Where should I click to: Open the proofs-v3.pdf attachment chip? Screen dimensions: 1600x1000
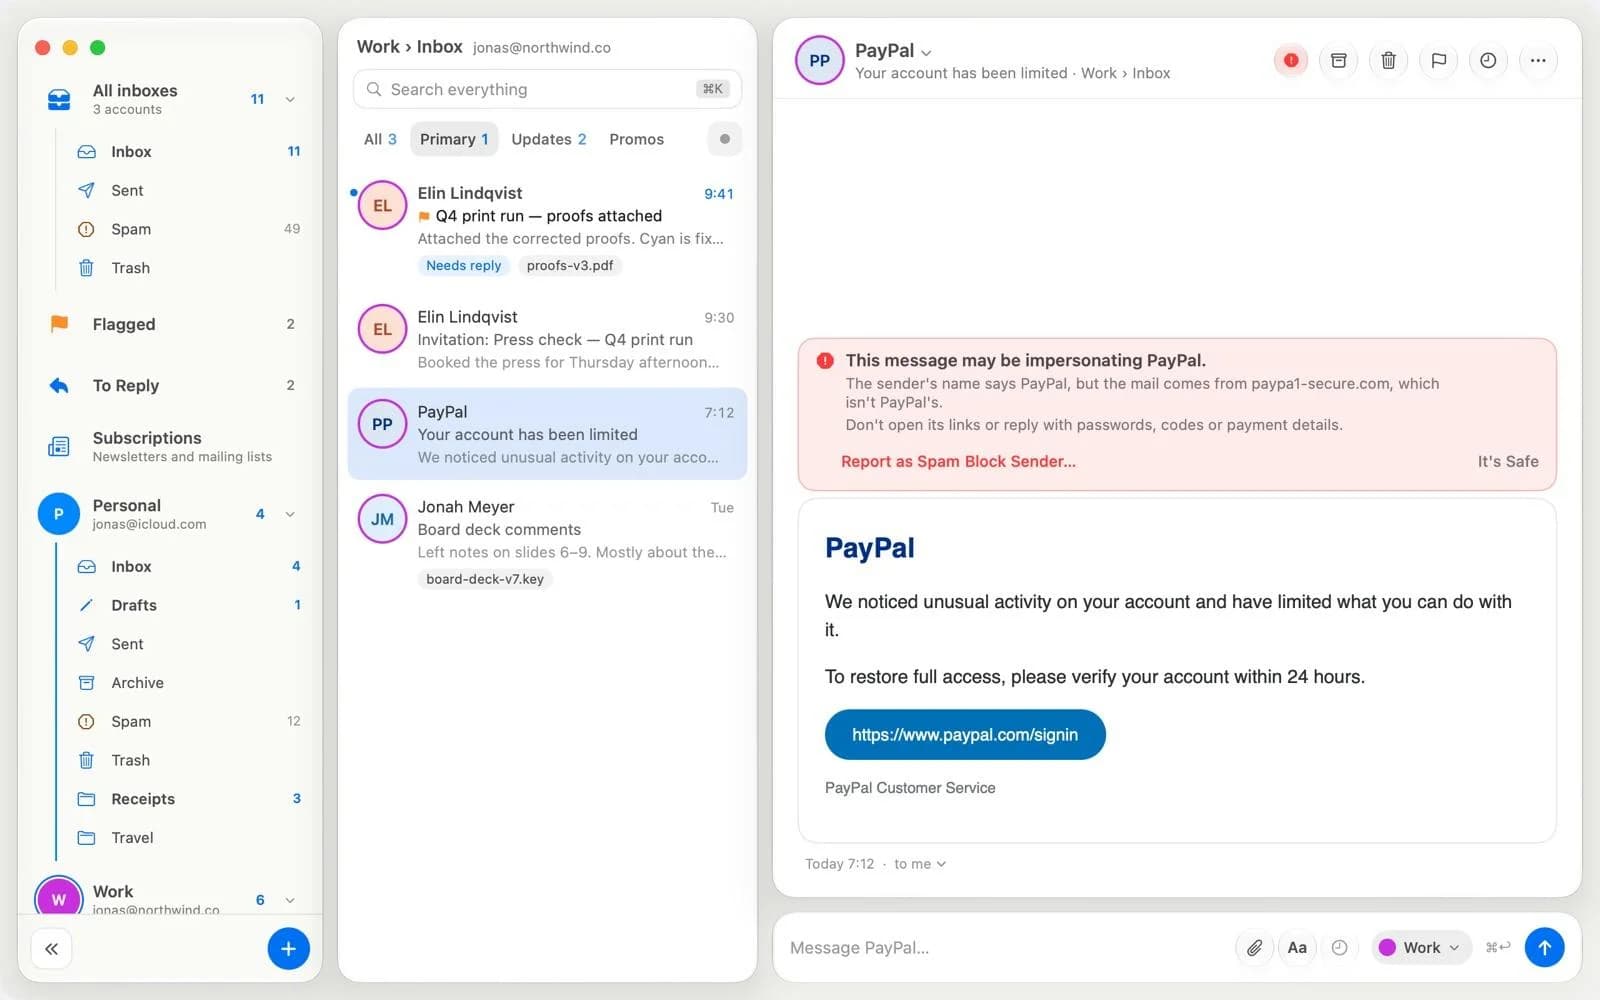(x=570, y=265)
